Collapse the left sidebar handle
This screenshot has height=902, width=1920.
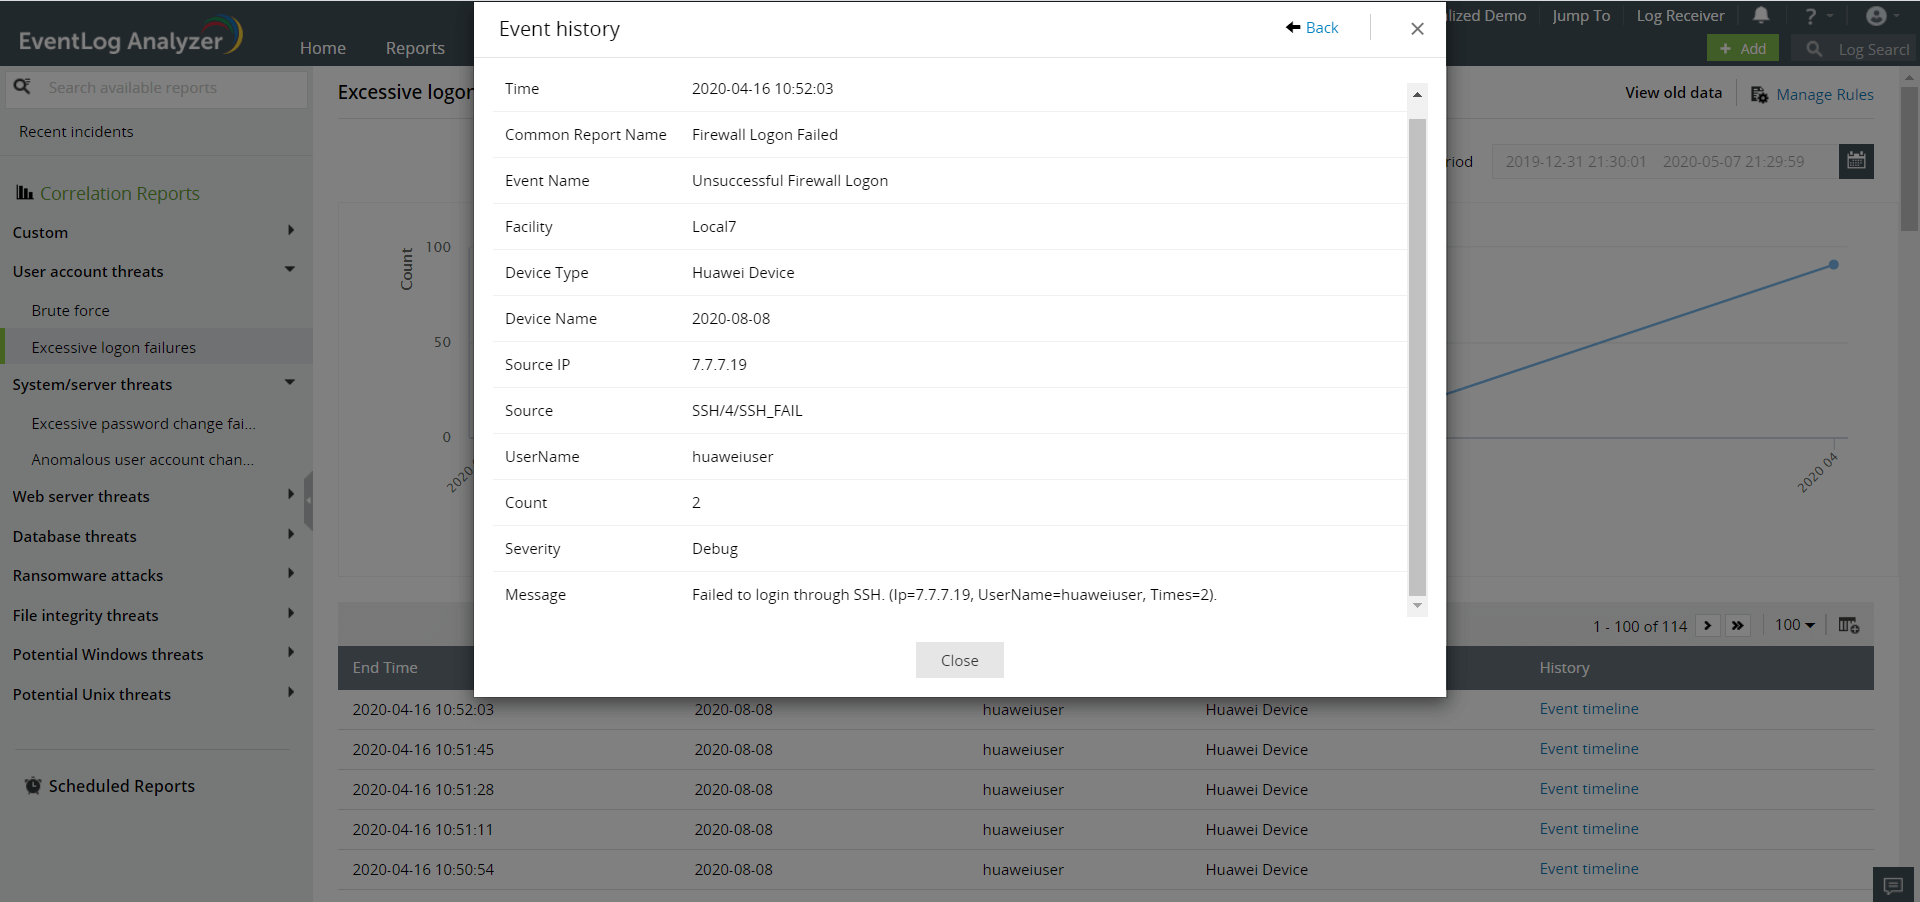[309, 500]
